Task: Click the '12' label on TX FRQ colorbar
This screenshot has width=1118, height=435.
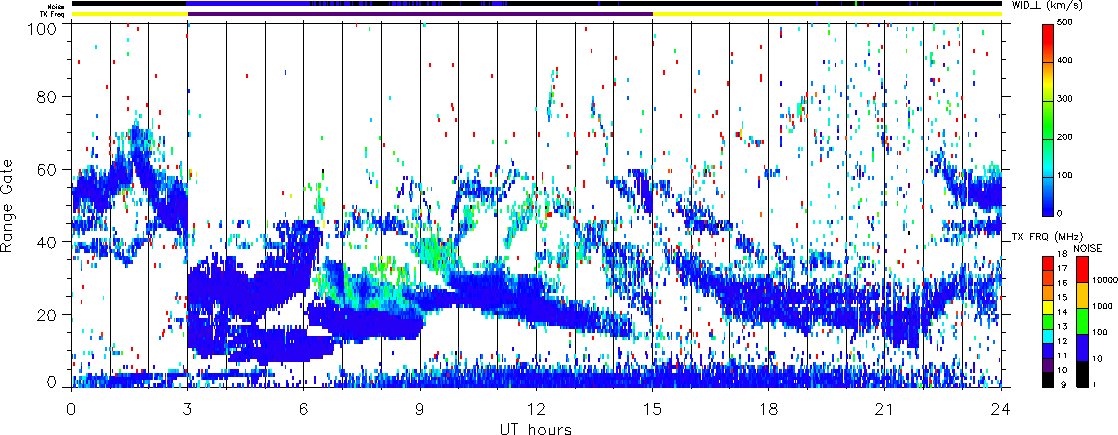Action: click(x=1062, y=341)
